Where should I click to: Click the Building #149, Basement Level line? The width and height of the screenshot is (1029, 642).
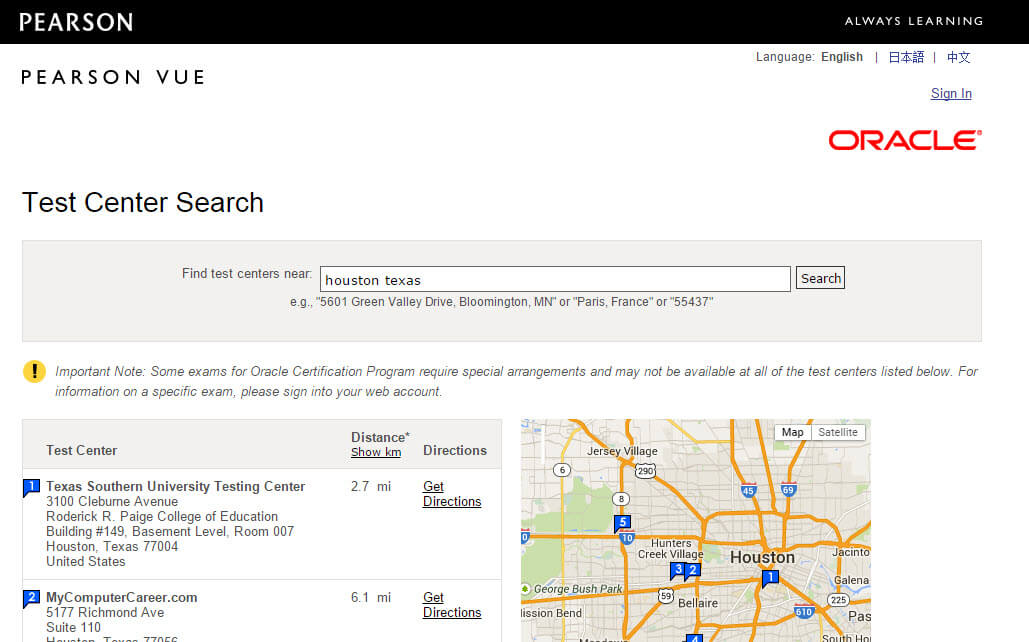pyautogui.click(x=170, y=532)
